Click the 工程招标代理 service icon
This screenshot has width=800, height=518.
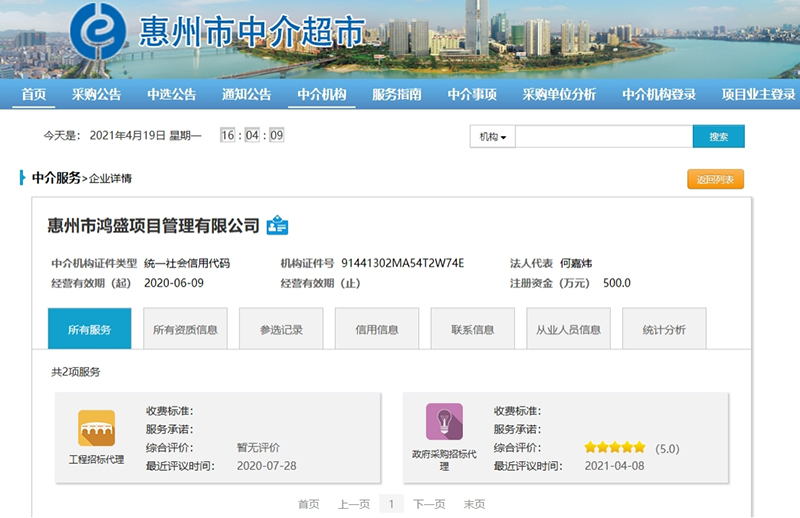96,428
